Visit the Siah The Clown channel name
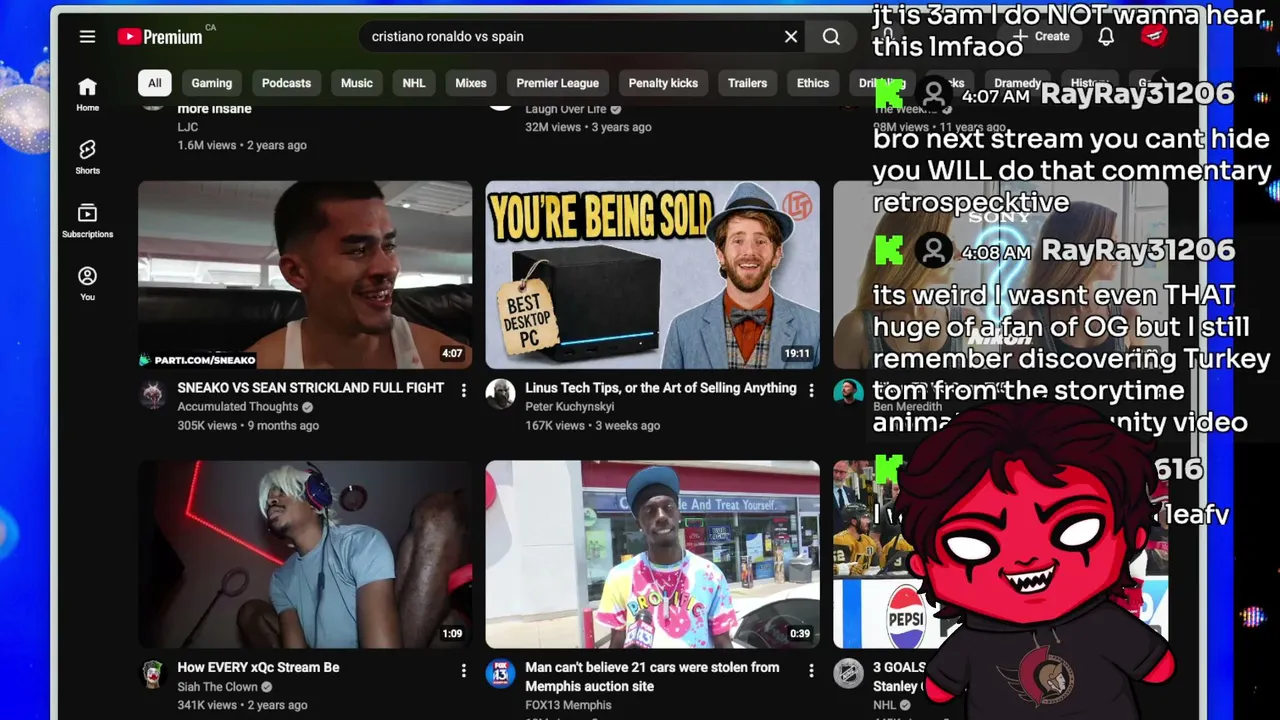 click(x=218, y=687)
